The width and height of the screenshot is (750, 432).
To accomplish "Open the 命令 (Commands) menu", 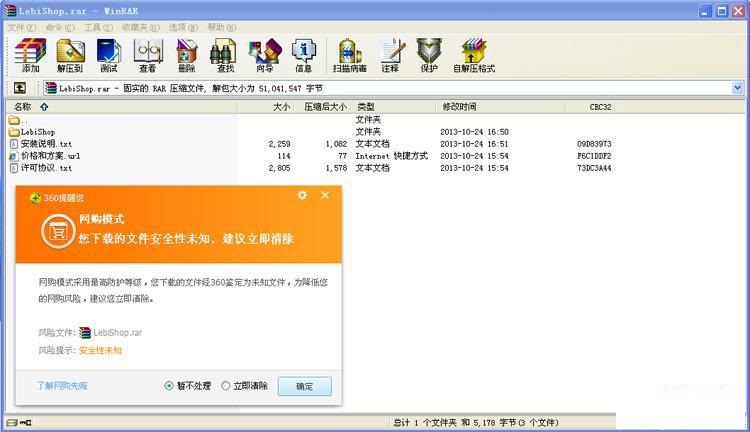I will point(60,27).
